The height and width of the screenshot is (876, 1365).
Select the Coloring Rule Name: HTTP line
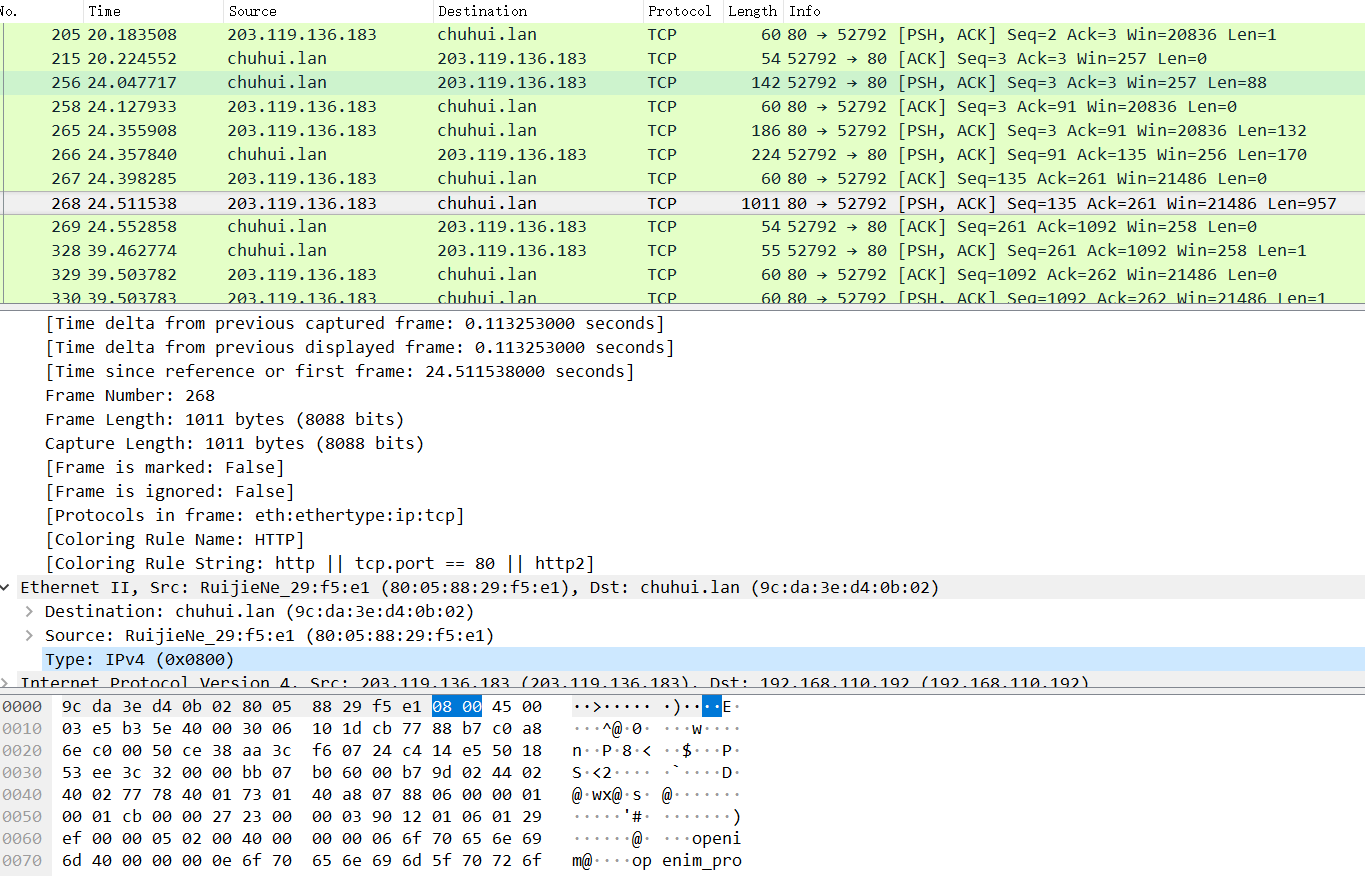(x=174, y=540)
